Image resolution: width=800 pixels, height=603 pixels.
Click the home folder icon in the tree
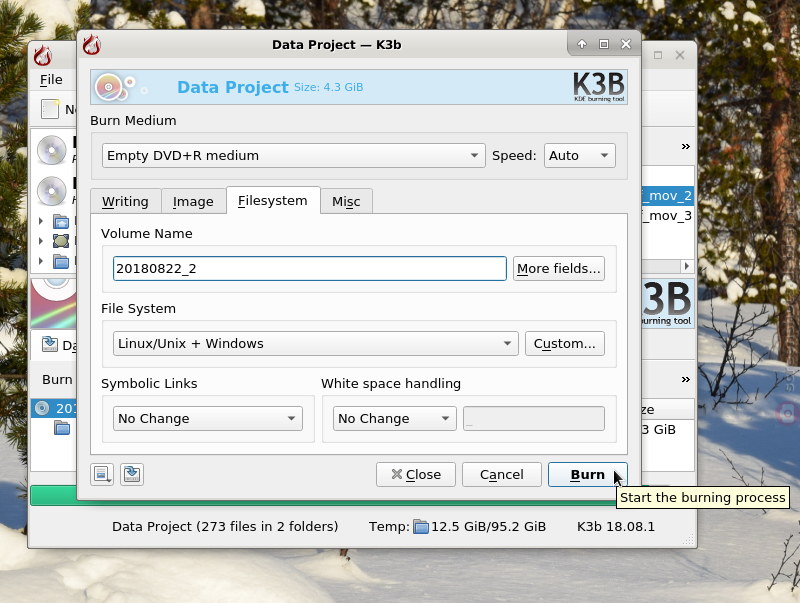click(x=61, y=221)
